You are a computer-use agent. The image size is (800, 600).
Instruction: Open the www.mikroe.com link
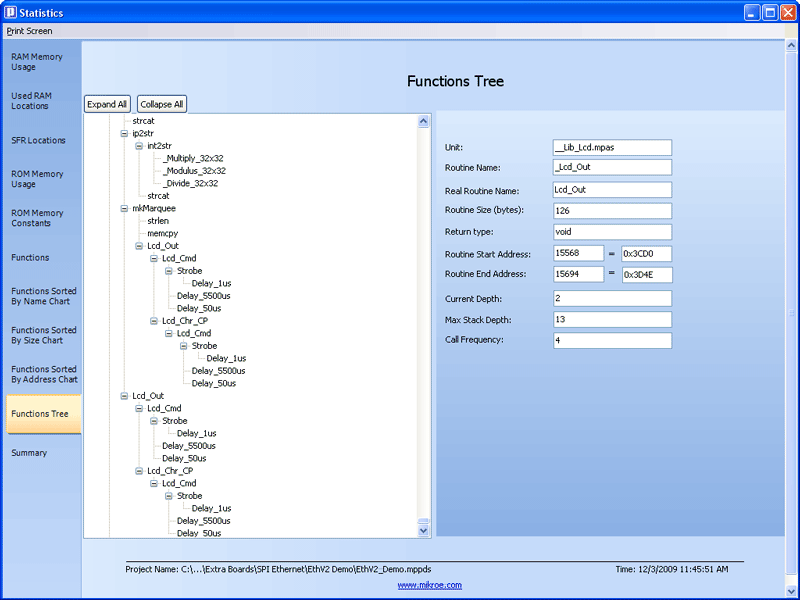click(430, 585)
